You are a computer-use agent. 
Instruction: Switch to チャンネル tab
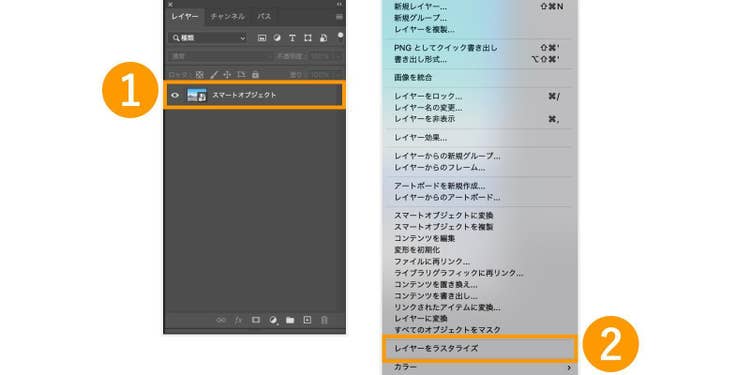[228, 17]
